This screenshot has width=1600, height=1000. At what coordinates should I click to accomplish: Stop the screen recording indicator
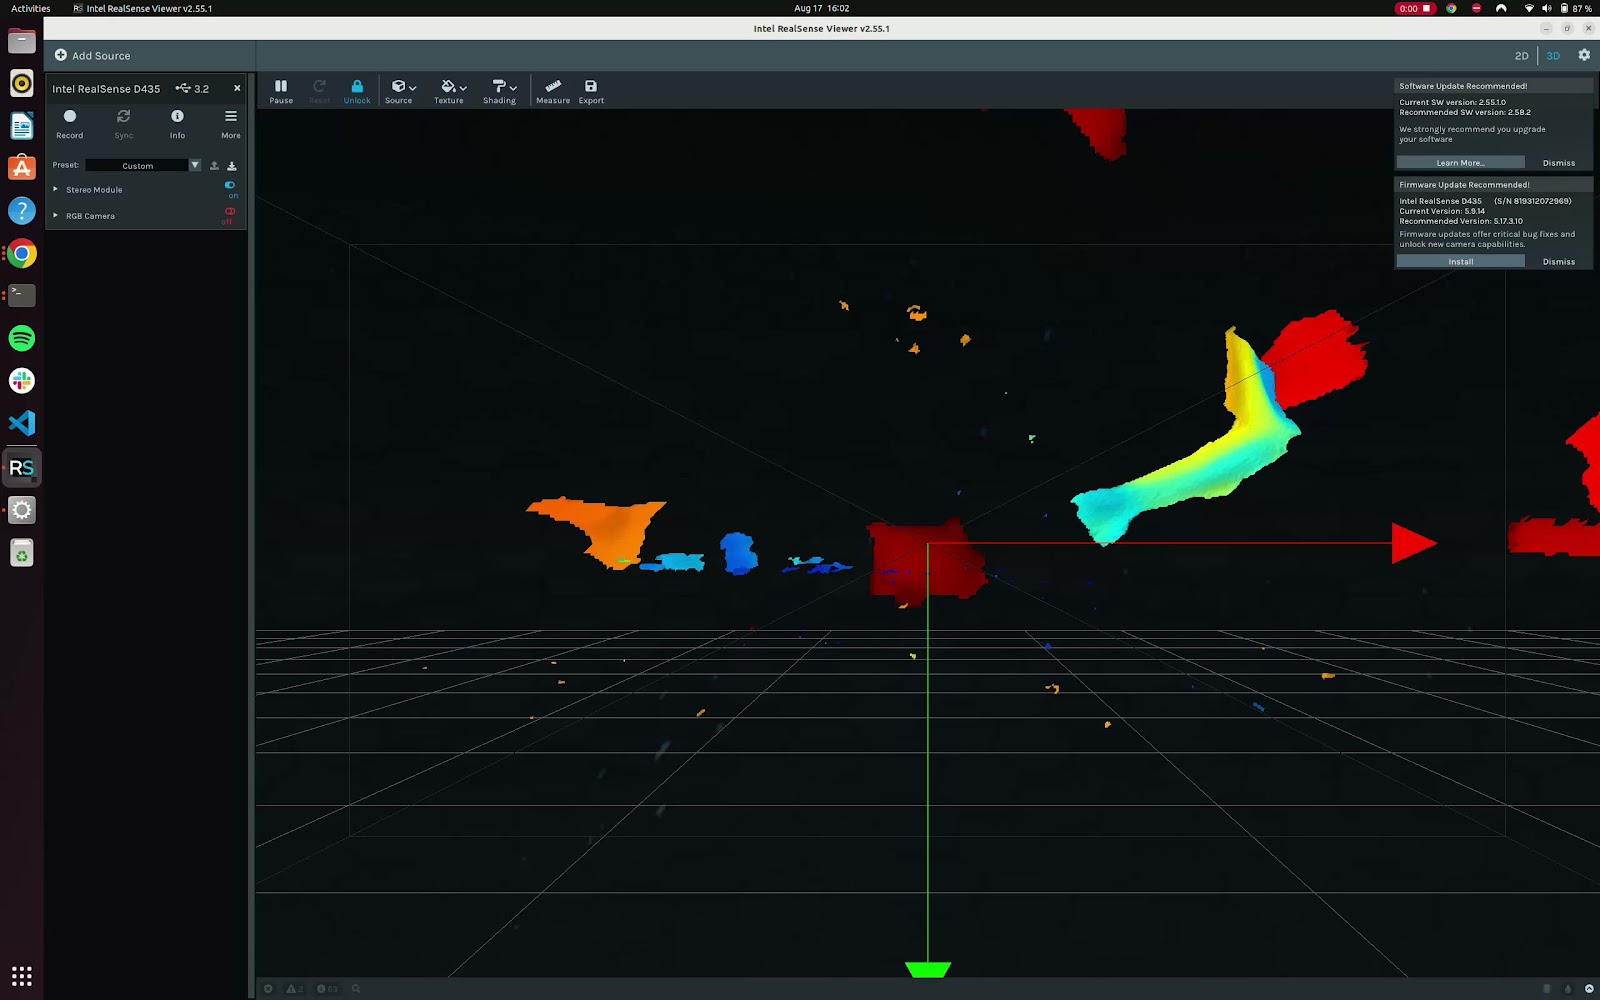tap(1415, 8)
